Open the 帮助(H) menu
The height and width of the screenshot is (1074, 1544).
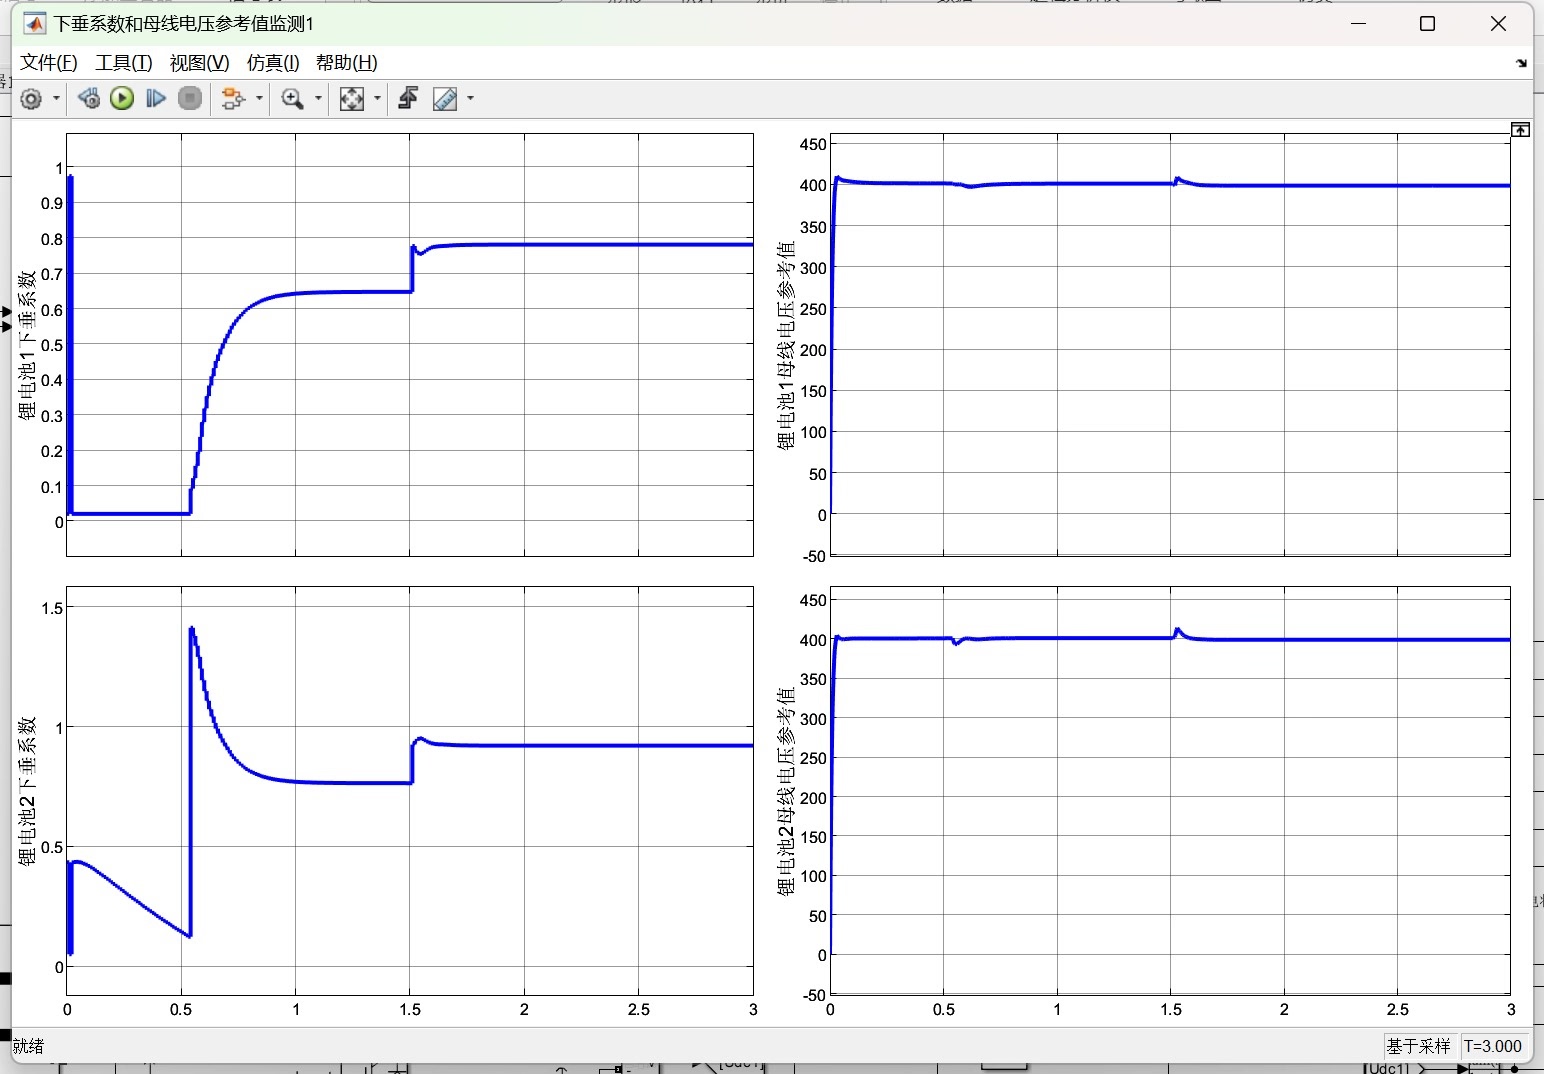coord(346,63)
